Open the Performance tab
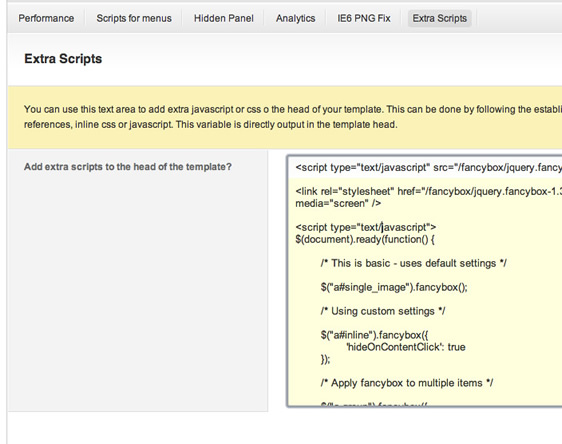 [46, 18]
